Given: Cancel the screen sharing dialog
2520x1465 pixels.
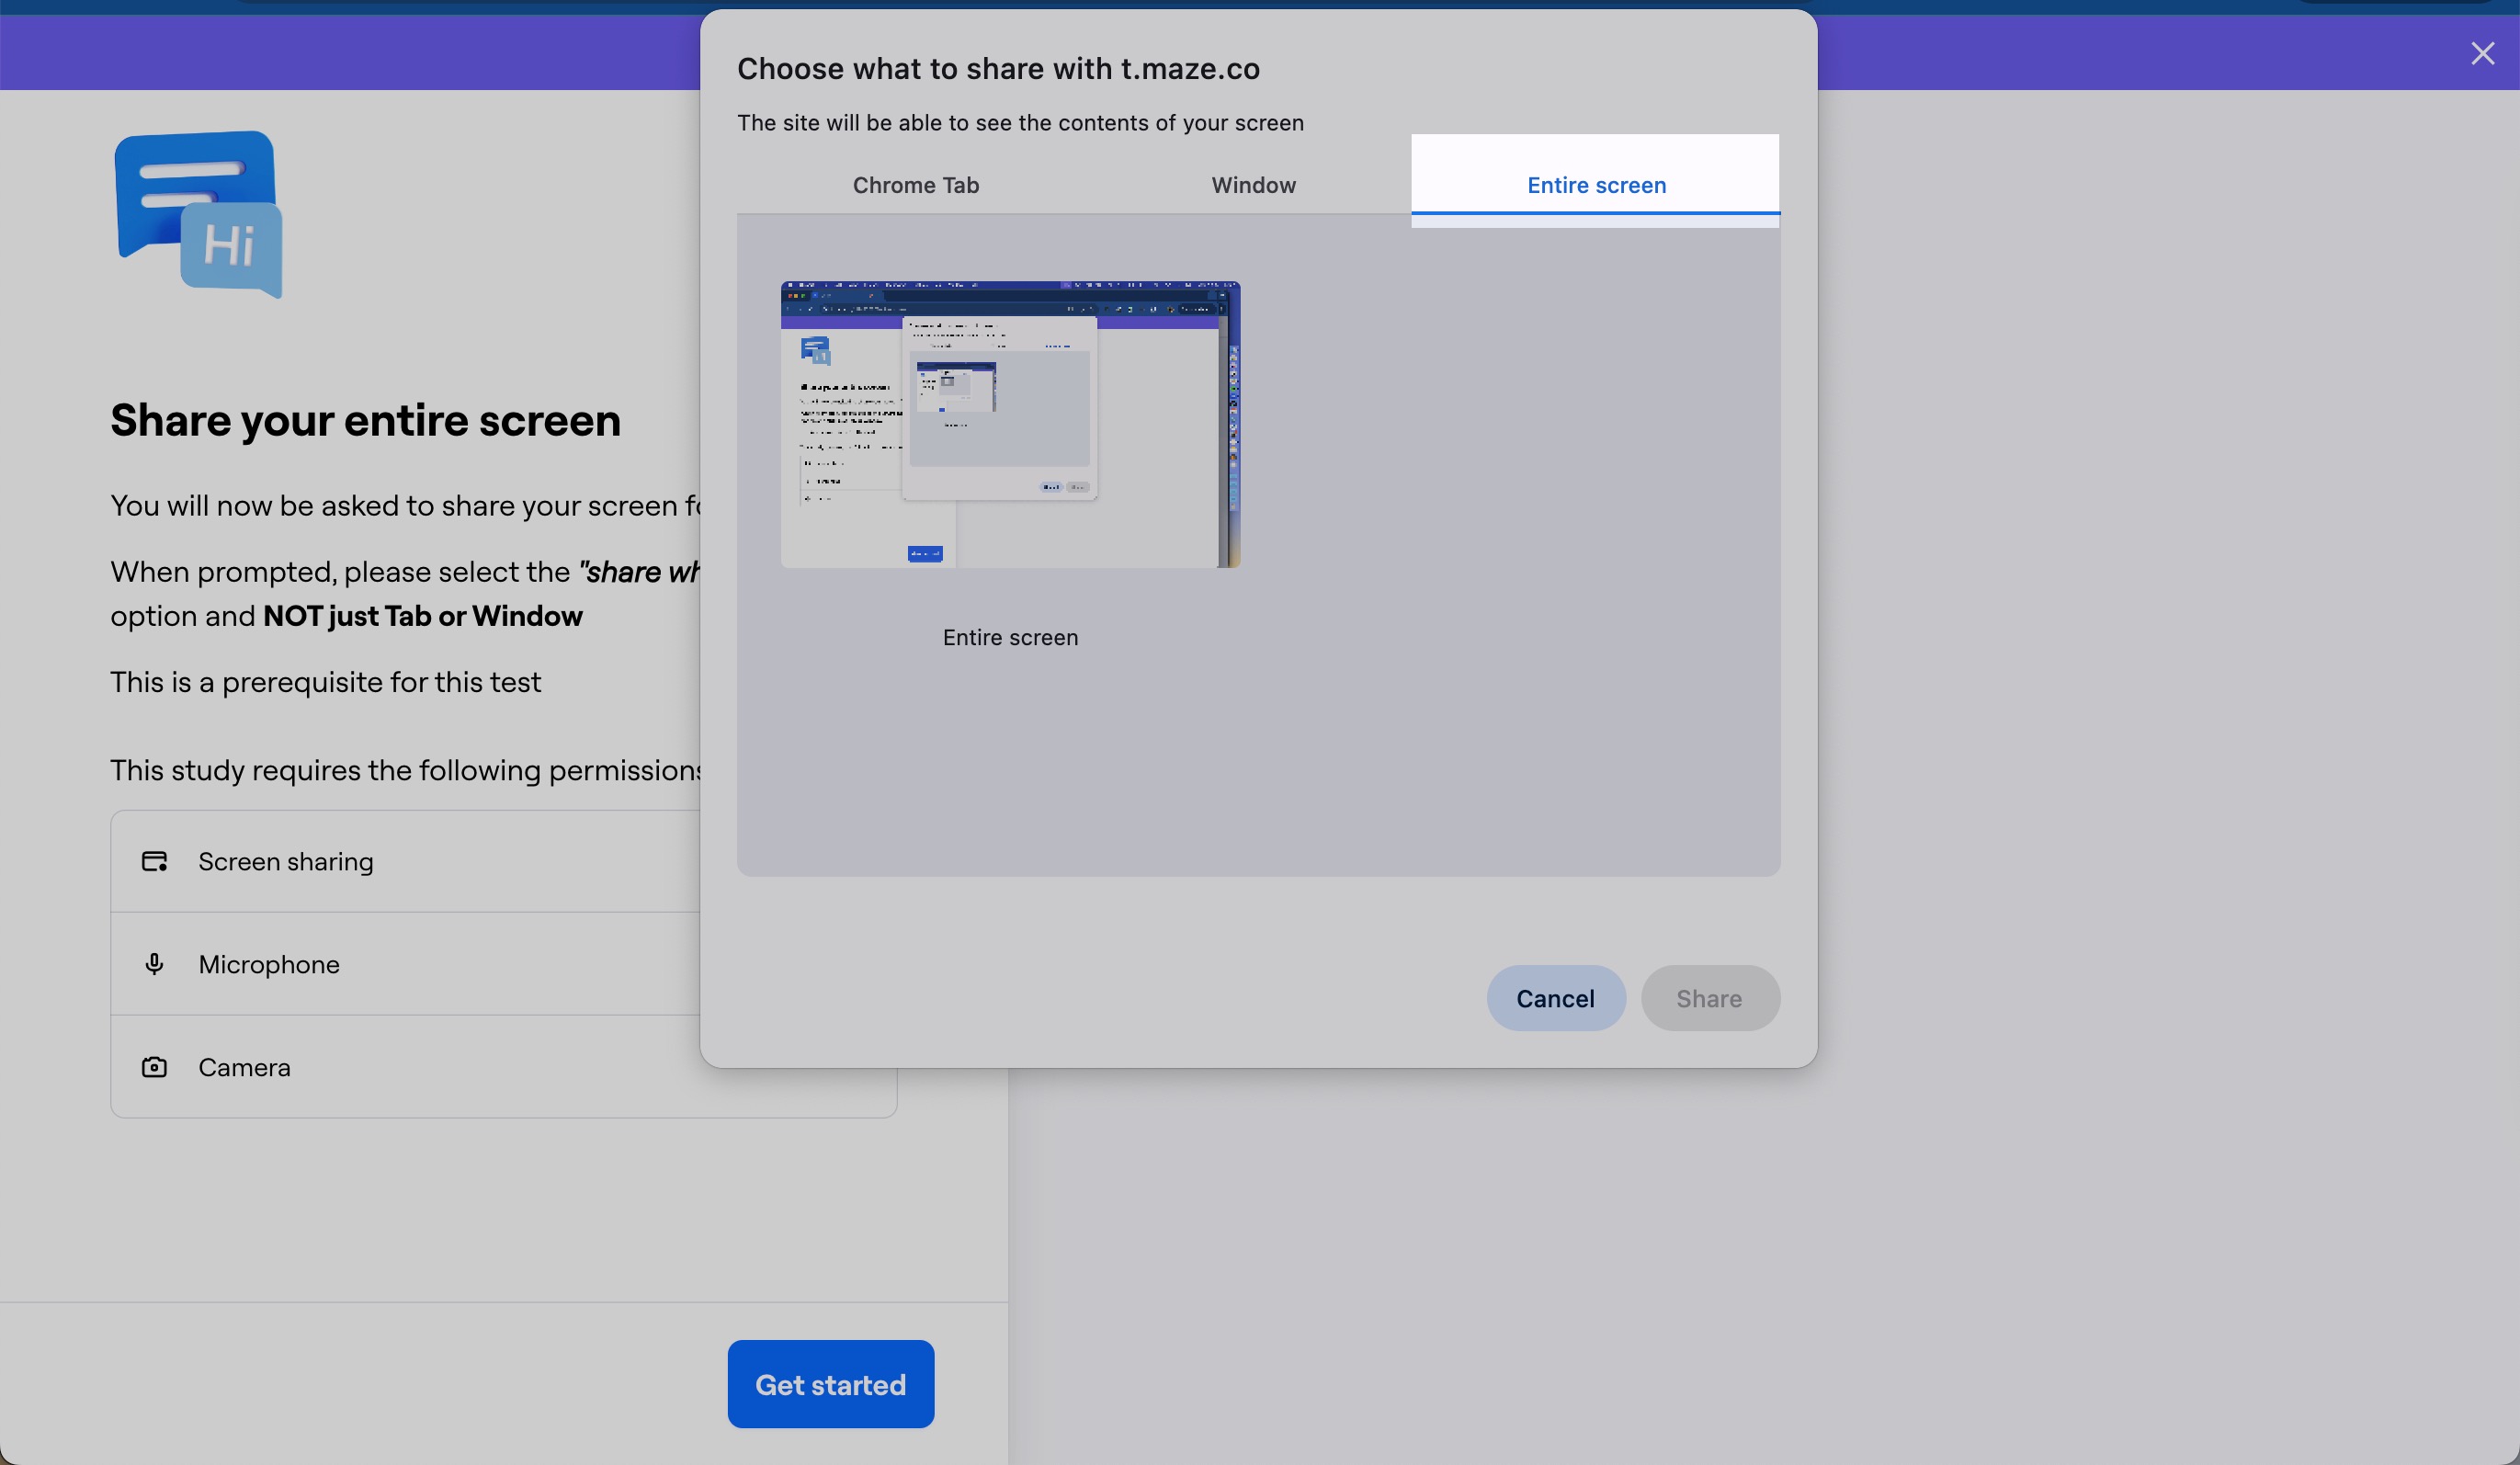Looking at the screenshot, I should pyautogui.click(x=1555, y=998).
